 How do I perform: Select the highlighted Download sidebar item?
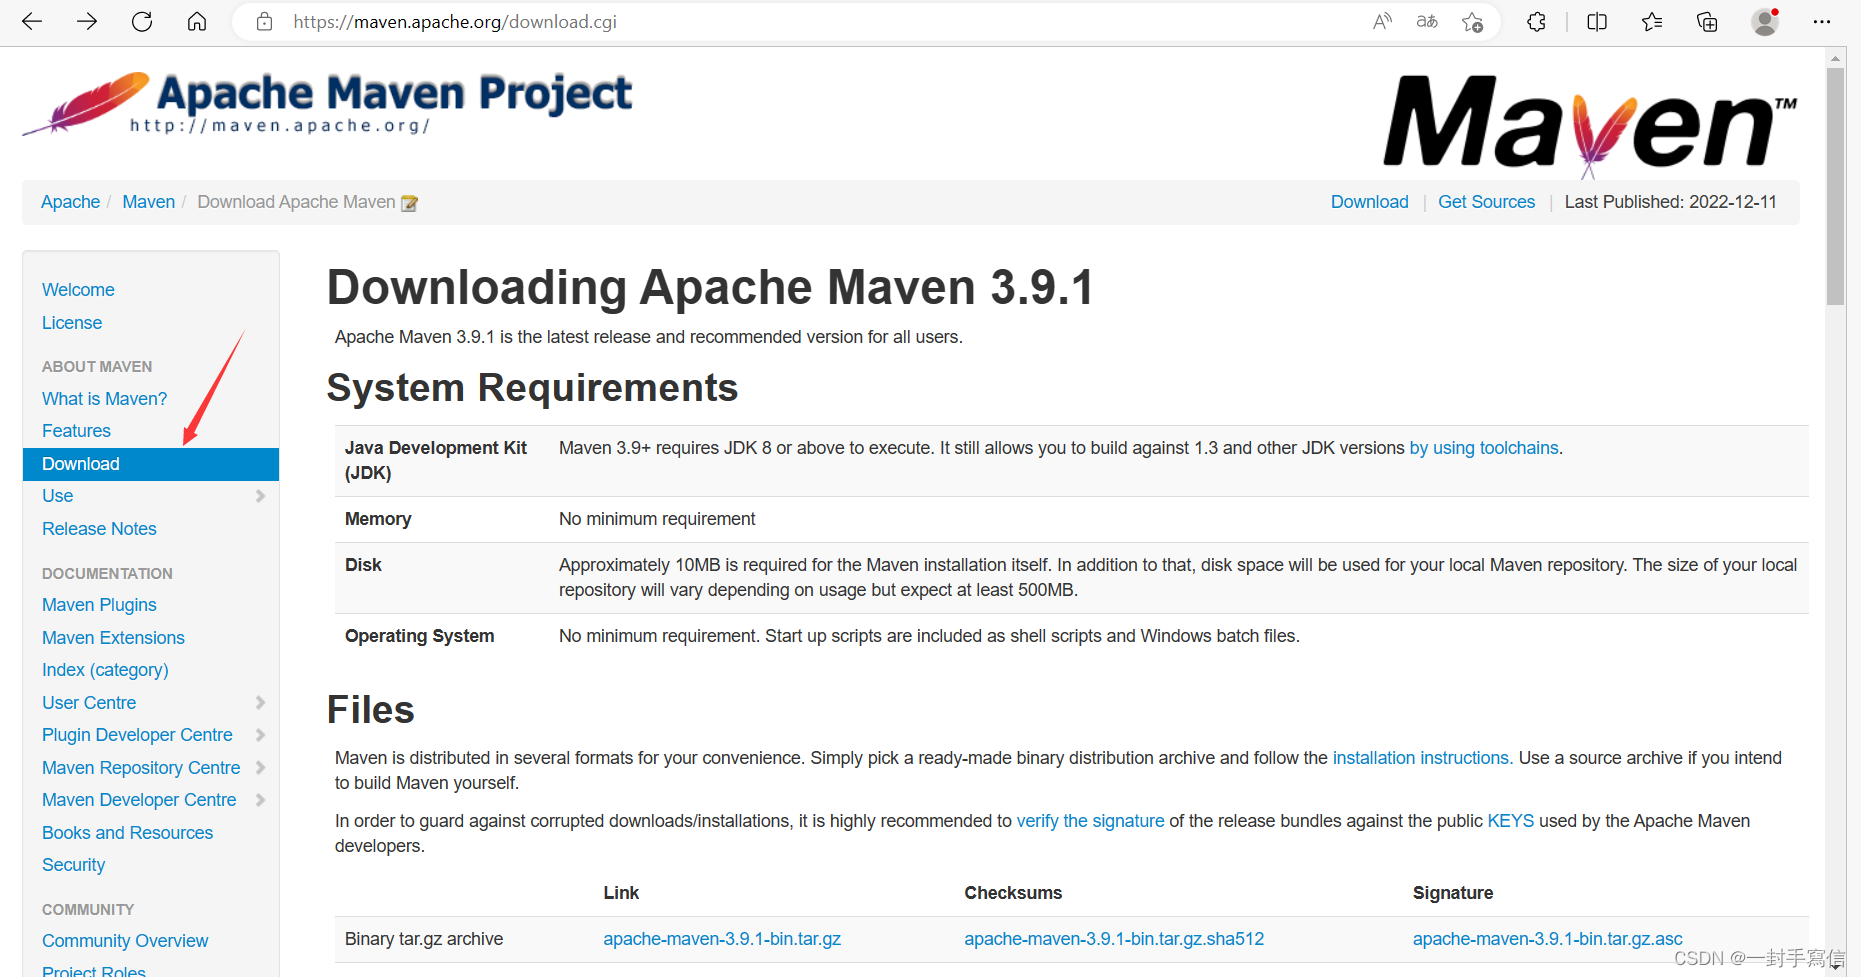150,464
